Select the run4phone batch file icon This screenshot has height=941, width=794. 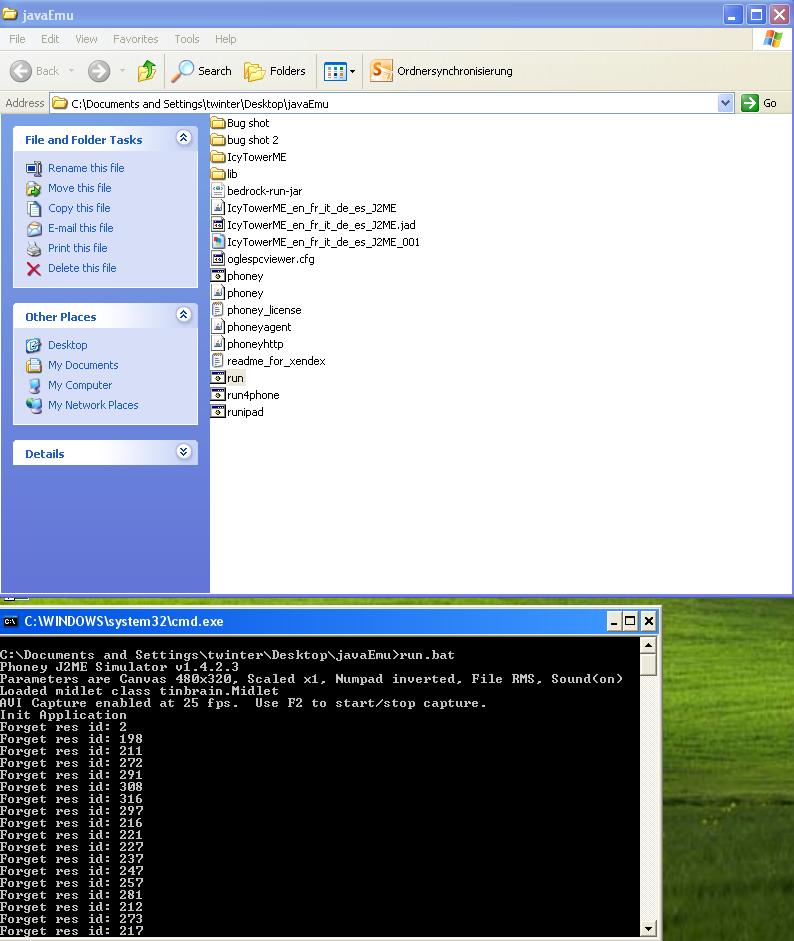[x=218, y=395]
